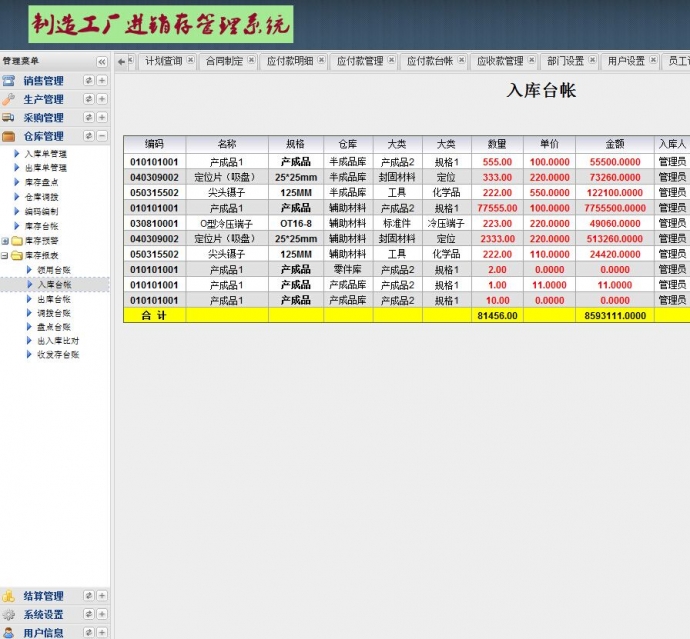Screen dimensions: 690x639
Task: Click the folder icon of 库存预警
Action: pos(17,241)
